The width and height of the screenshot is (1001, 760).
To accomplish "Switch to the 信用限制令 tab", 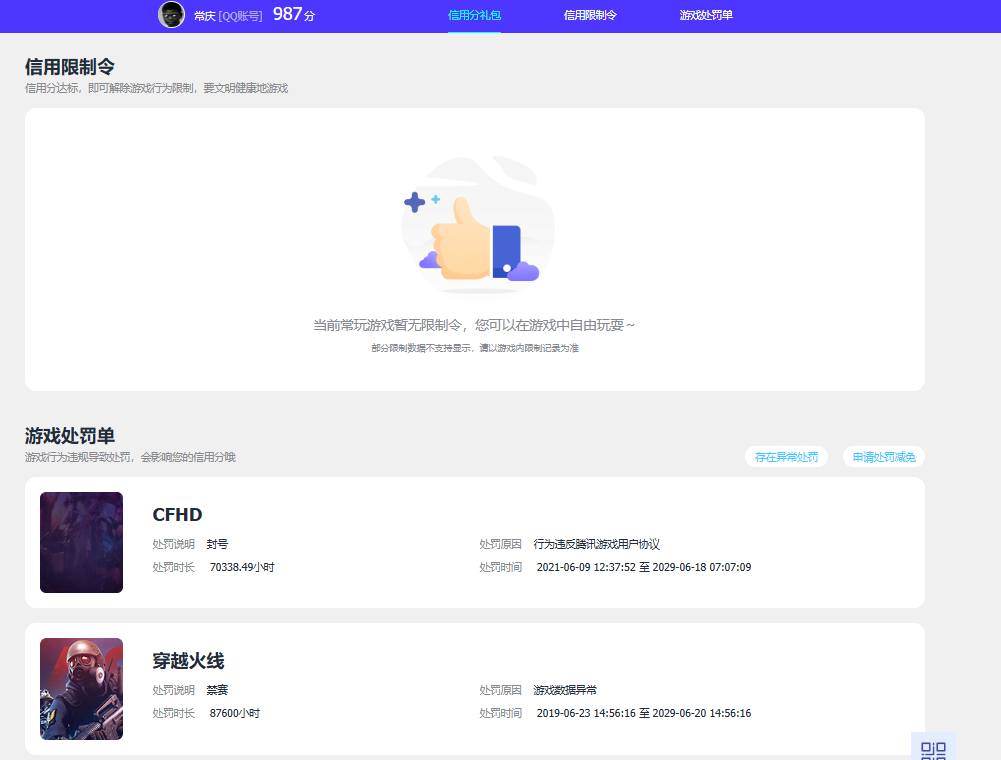I will click(x=588, y=17).
